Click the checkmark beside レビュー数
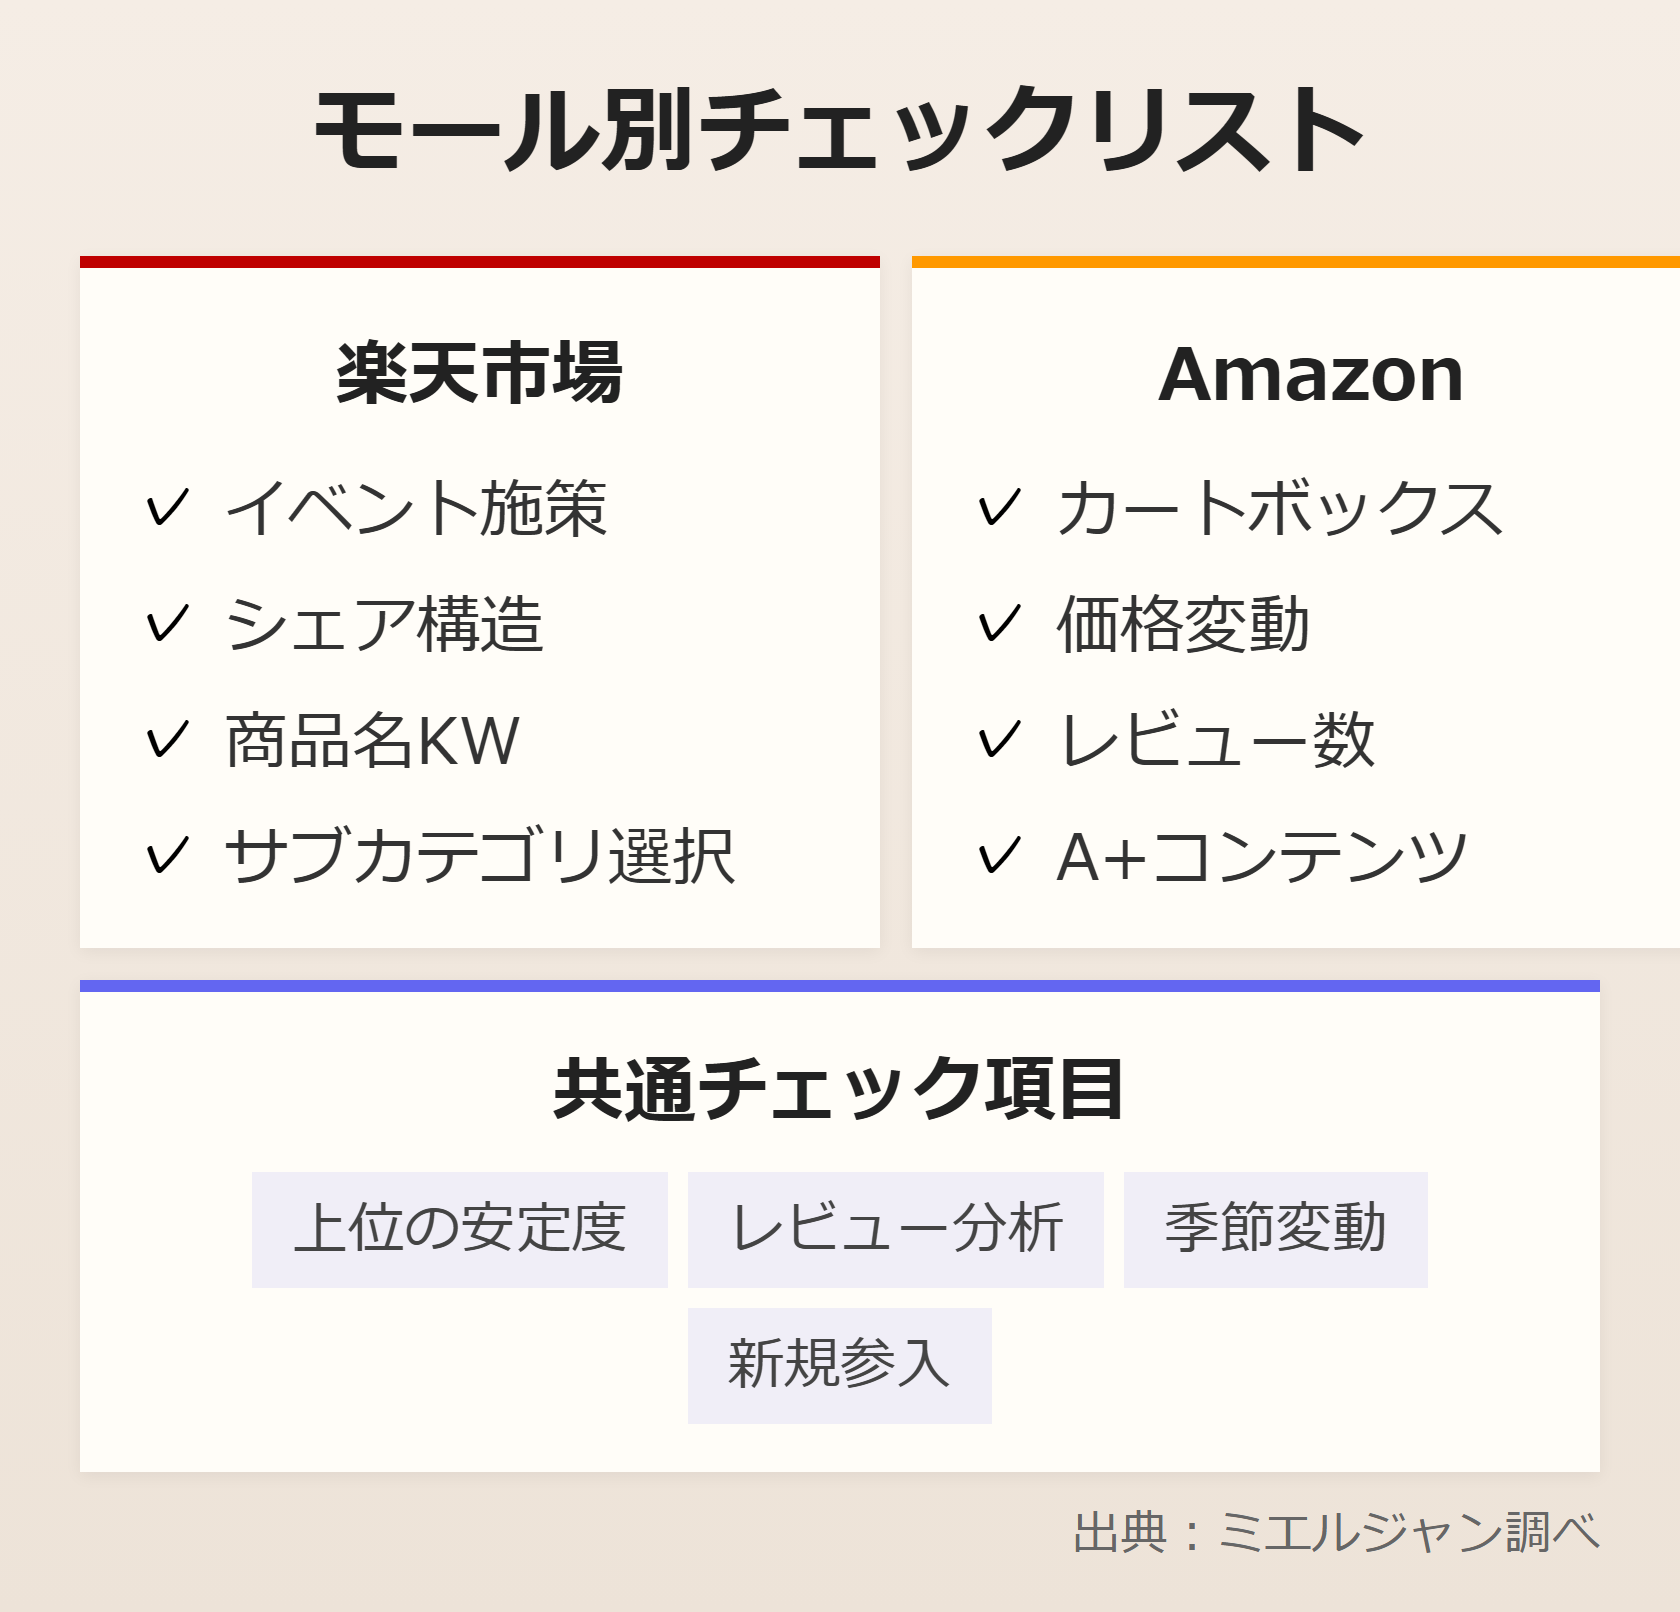This screenshot has height=1612, width=1680. 998,740
